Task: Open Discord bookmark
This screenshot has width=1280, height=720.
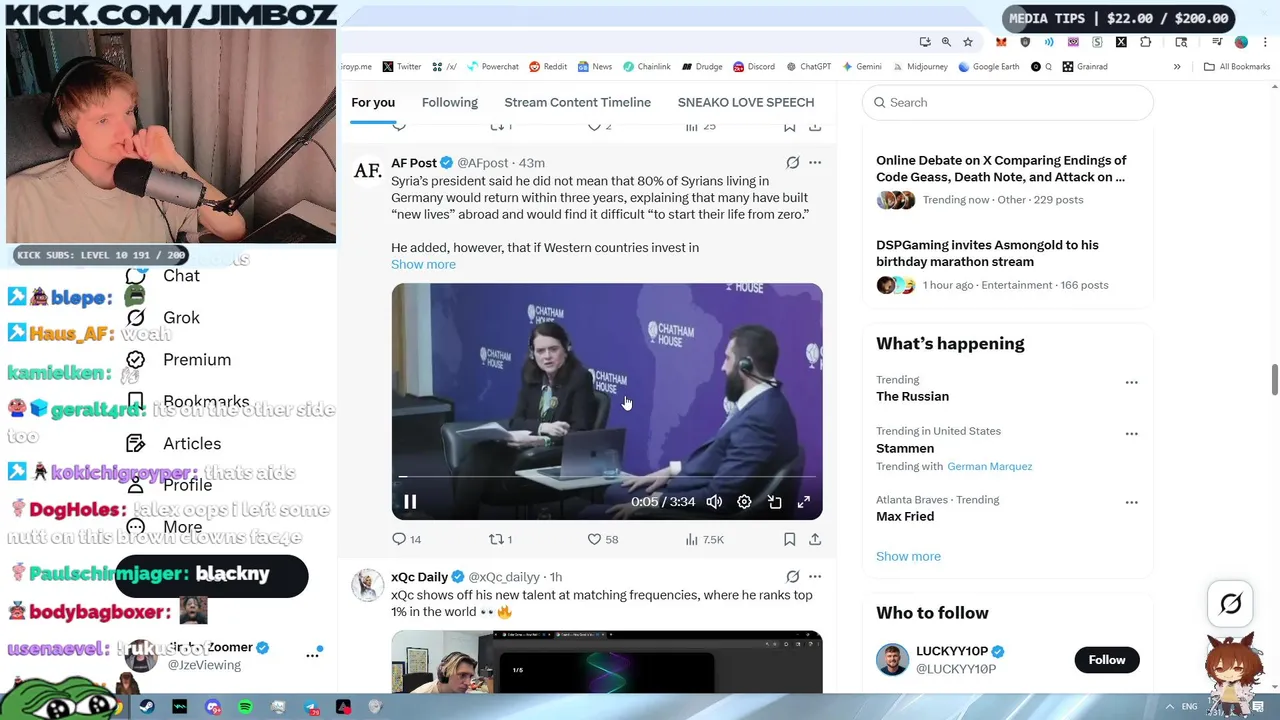Action: (x=754, y=66)
